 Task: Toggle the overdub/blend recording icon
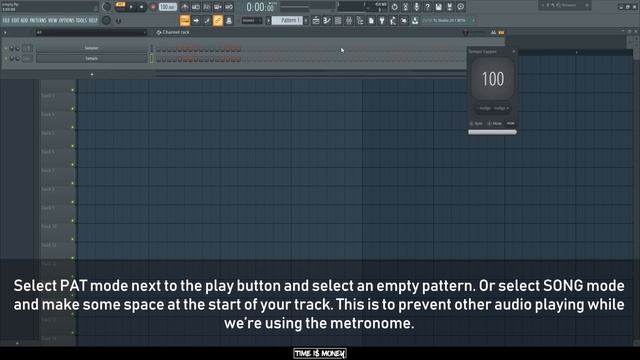pos(218,7)
